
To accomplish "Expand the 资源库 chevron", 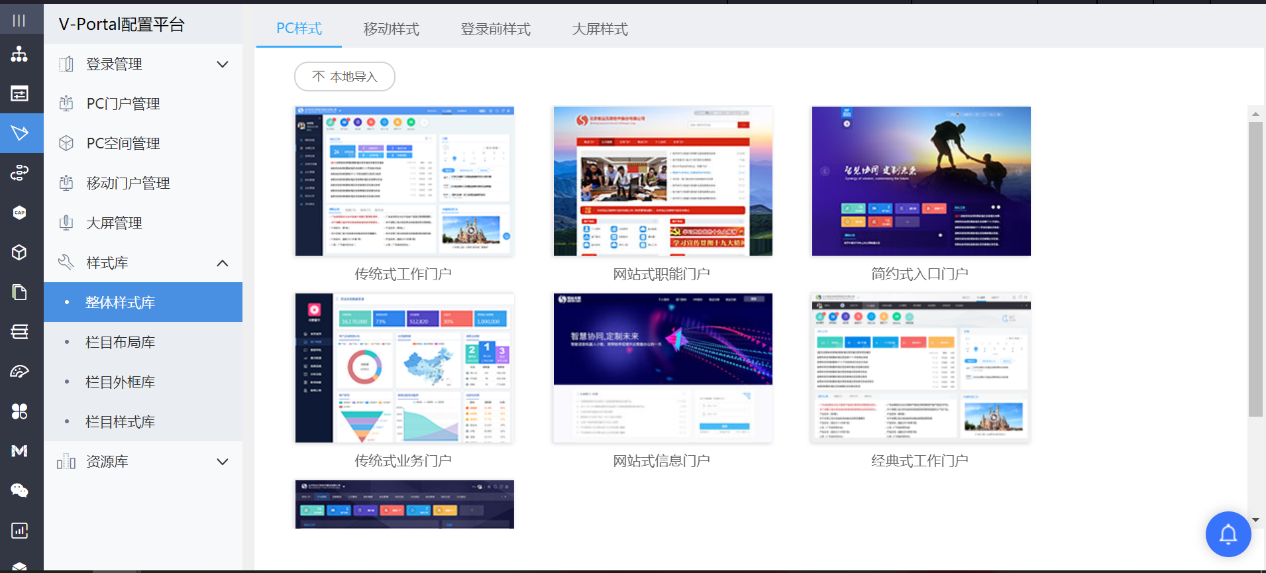I will pyautogui.click(x=223, y=461).
